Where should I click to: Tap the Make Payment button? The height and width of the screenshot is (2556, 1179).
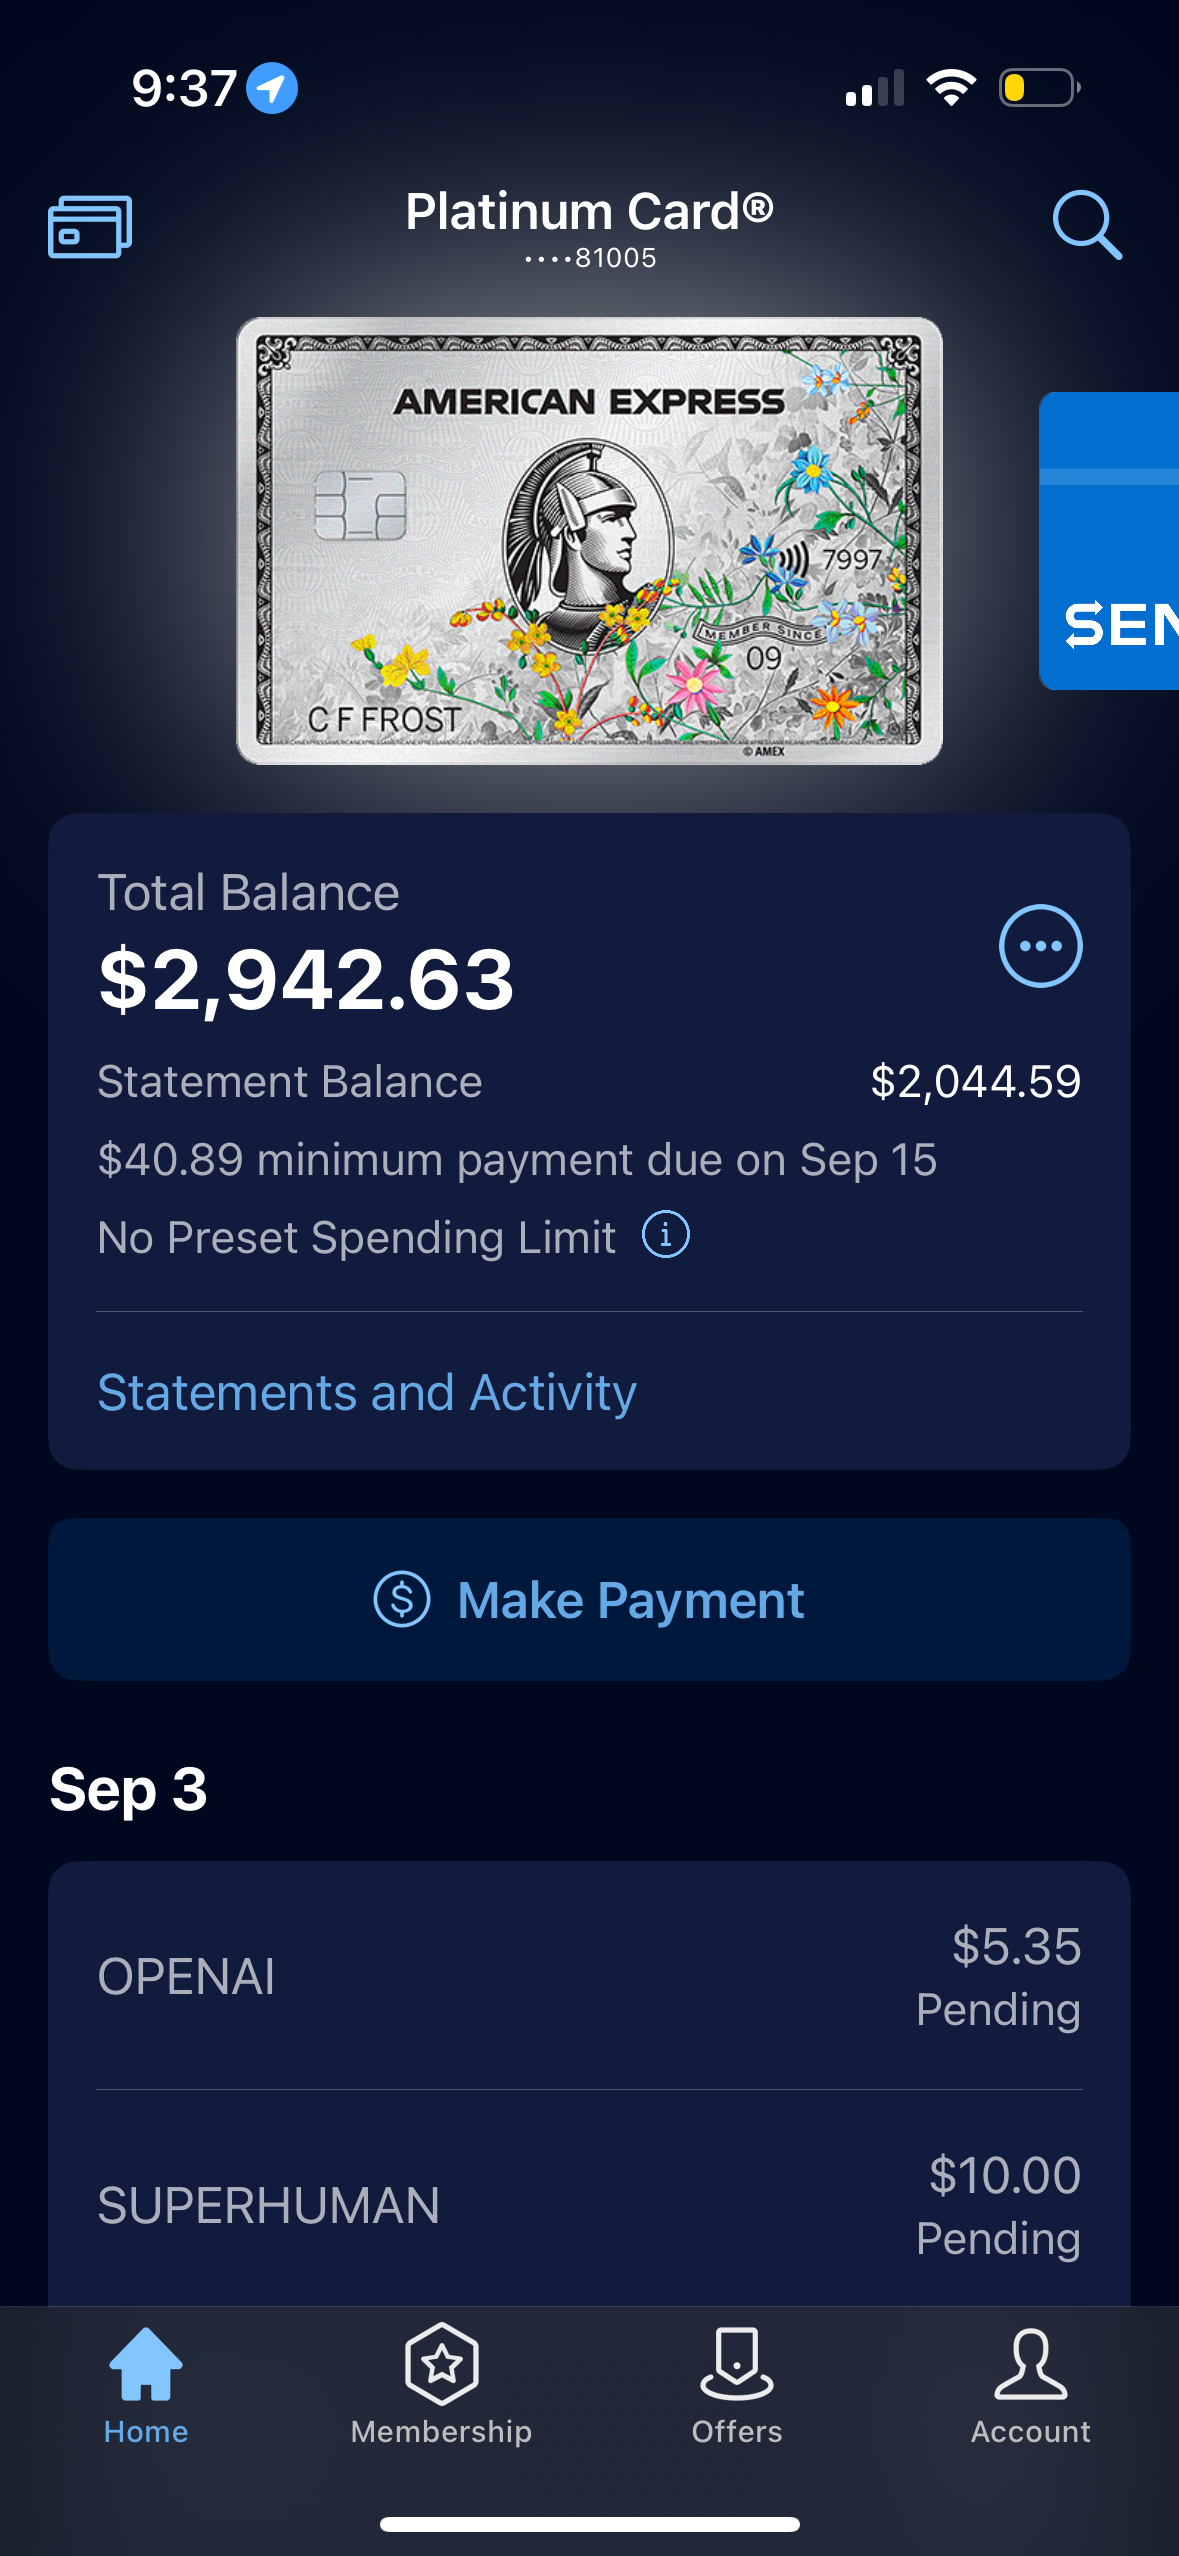pyautogui.click(x=589, y=1598)
